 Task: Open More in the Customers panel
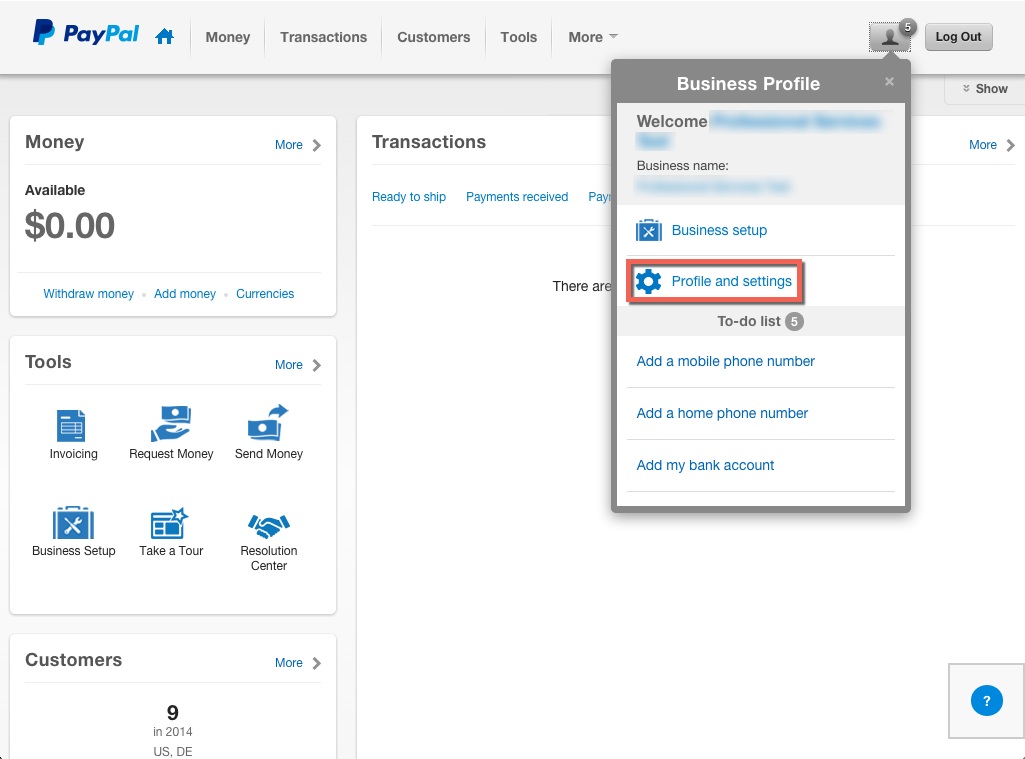click(289, 663)
